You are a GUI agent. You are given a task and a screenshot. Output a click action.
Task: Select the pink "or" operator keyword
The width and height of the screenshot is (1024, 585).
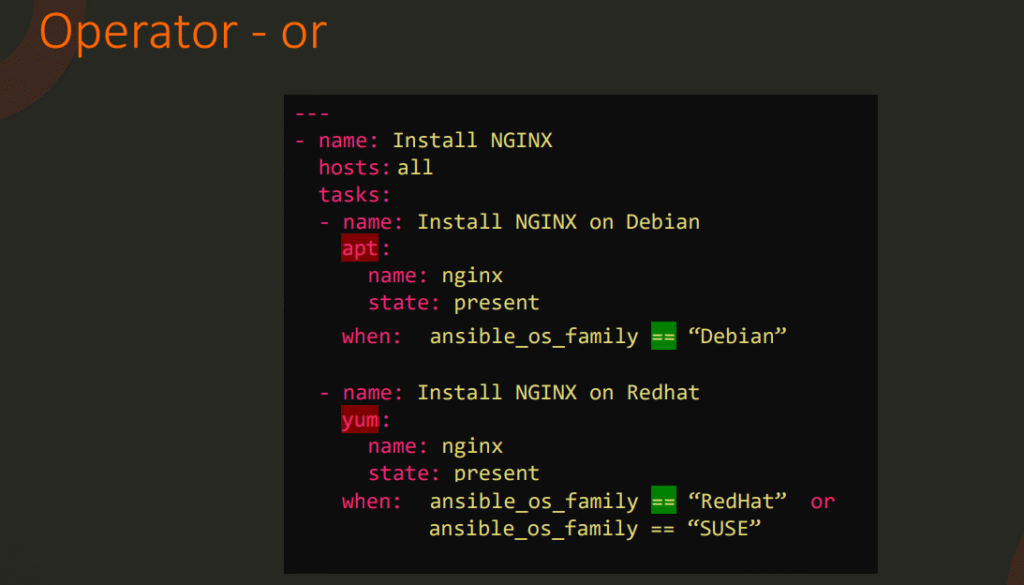[822, 501]
